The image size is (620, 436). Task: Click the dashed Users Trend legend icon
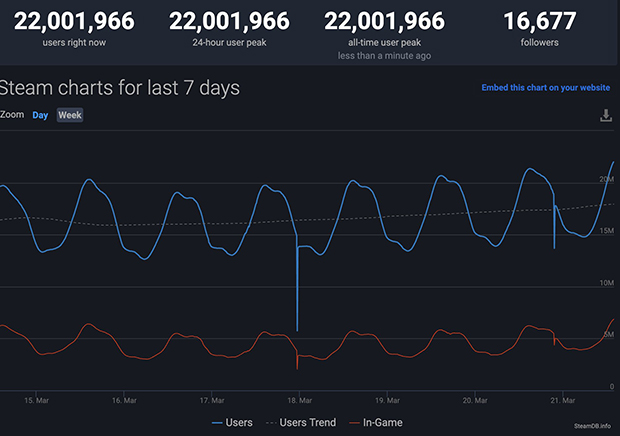click(271, 423)
